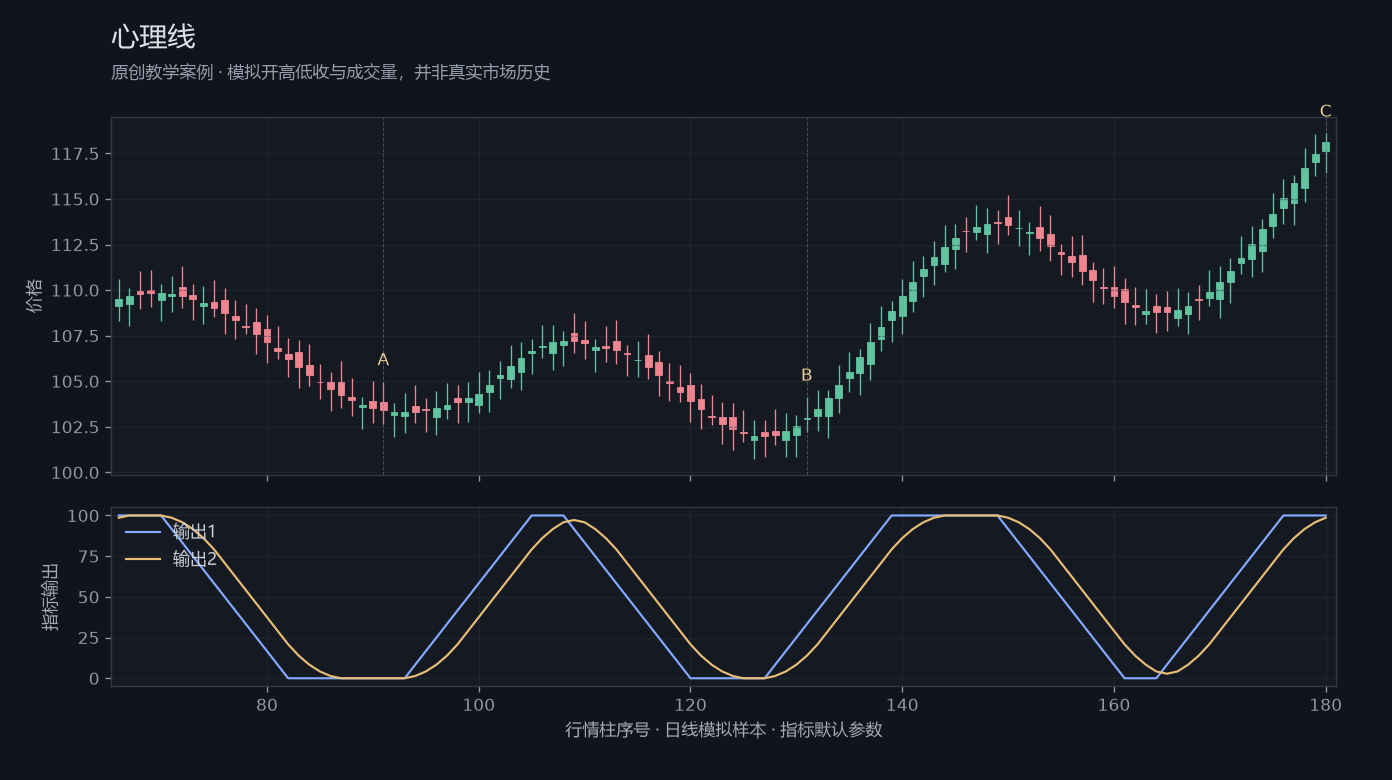Click the 100.0 price tick label
This screenshot has height=780, width=1392.
coord(75,473)
